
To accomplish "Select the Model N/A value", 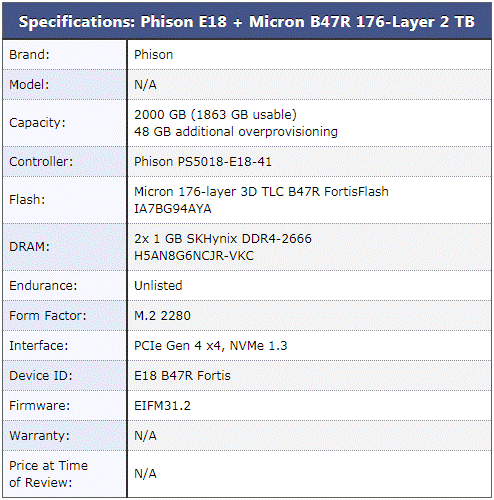I will [x=145, y=85].
